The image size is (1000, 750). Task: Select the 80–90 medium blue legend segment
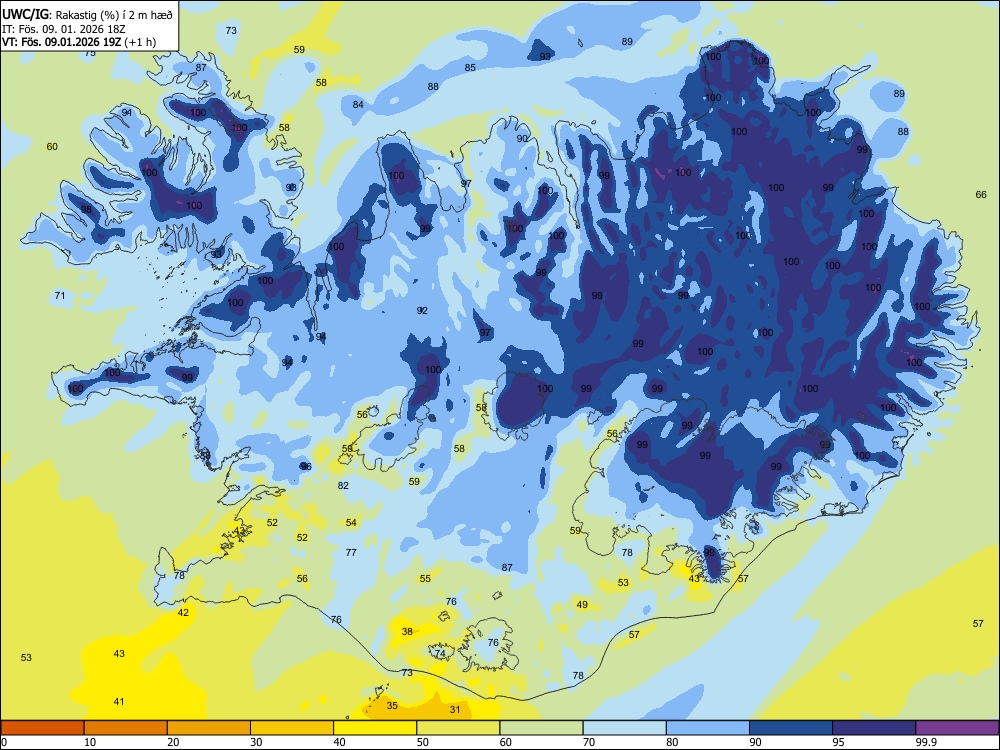[x=708, y=728]
